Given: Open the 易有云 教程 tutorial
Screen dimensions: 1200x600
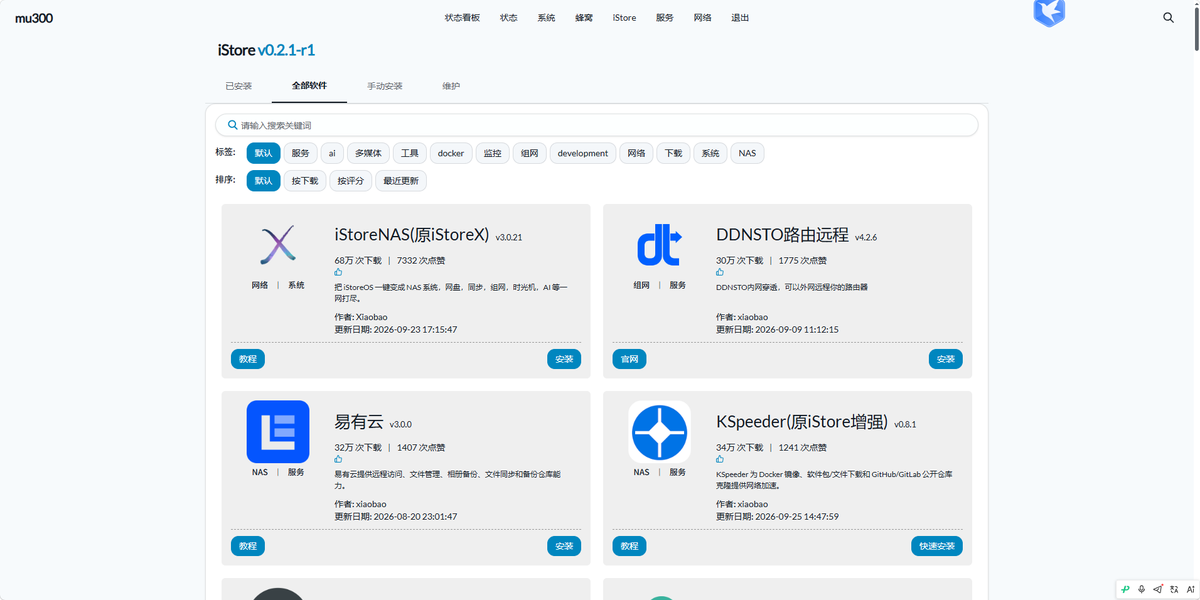Looking at the screenshot, I should 248,546.
